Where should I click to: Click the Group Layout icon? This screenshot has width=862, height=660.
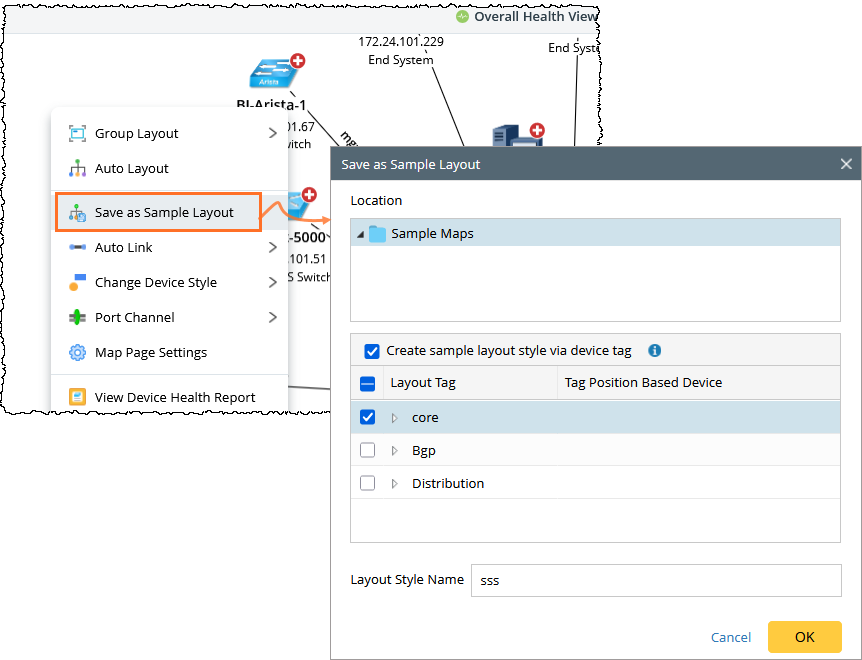pos(77,133)
